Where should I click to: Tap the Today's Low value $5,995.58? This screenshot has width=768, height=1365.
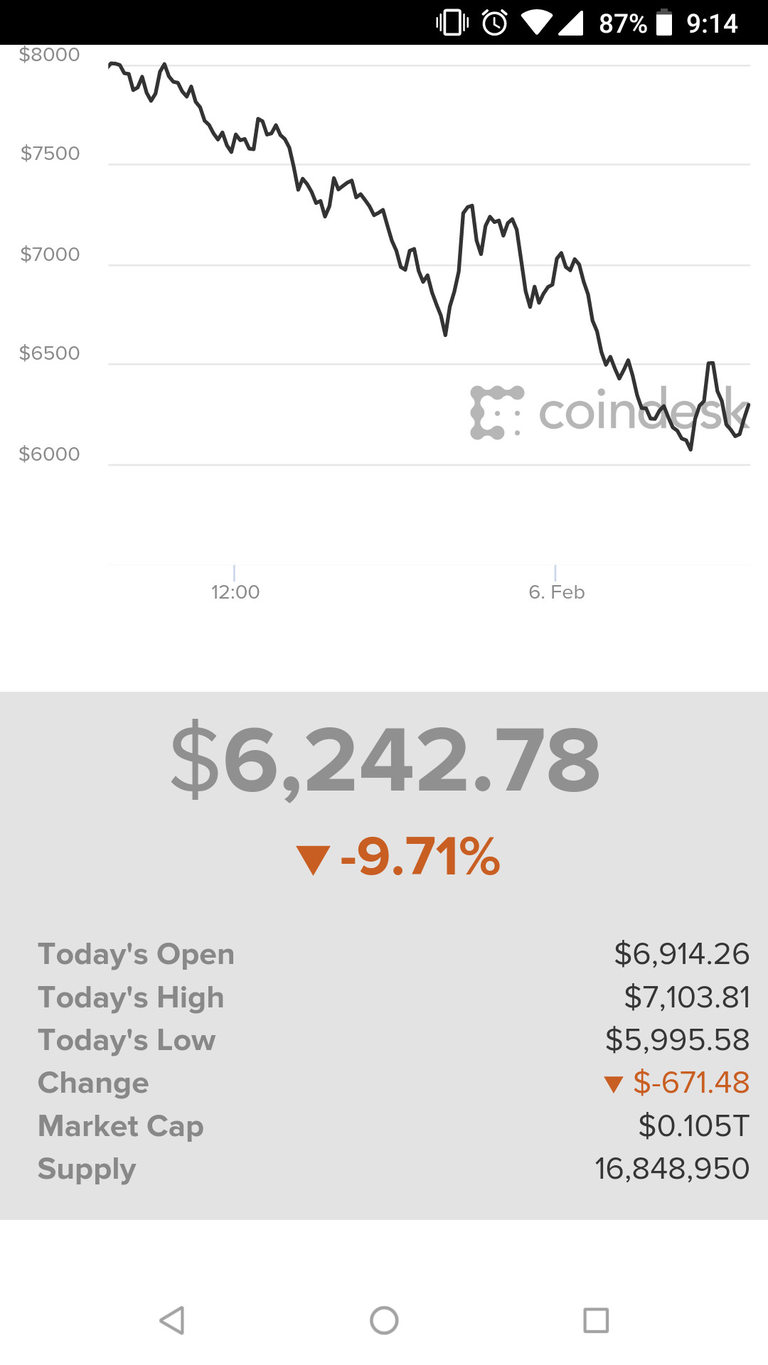677,1040
